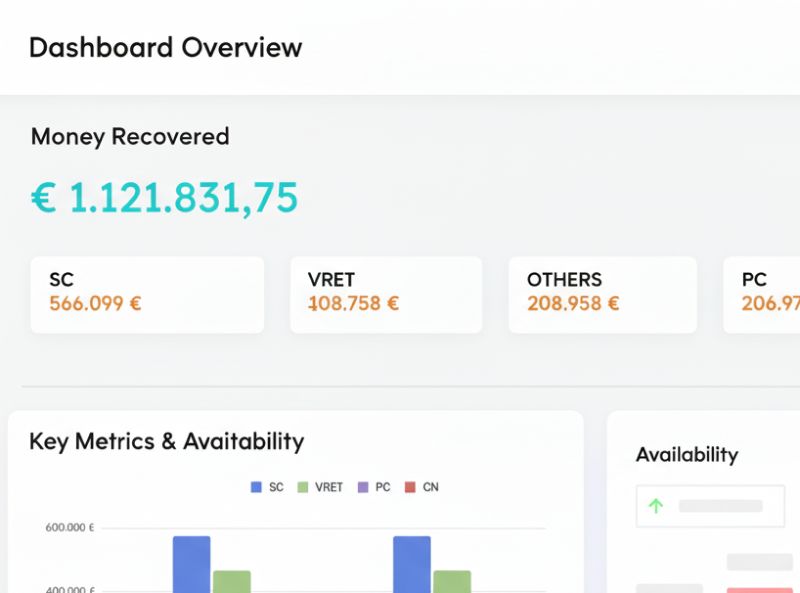Toggle the PC series in chart legend
Image resolution: width=800 pixels, height=593 pixels.
tap(374, 487)
